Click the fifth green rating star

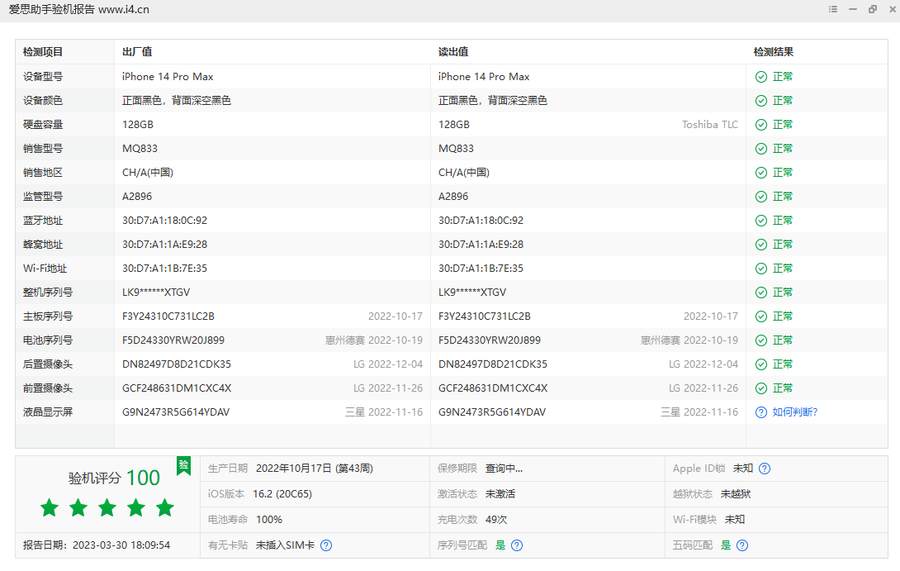point(165,507)
